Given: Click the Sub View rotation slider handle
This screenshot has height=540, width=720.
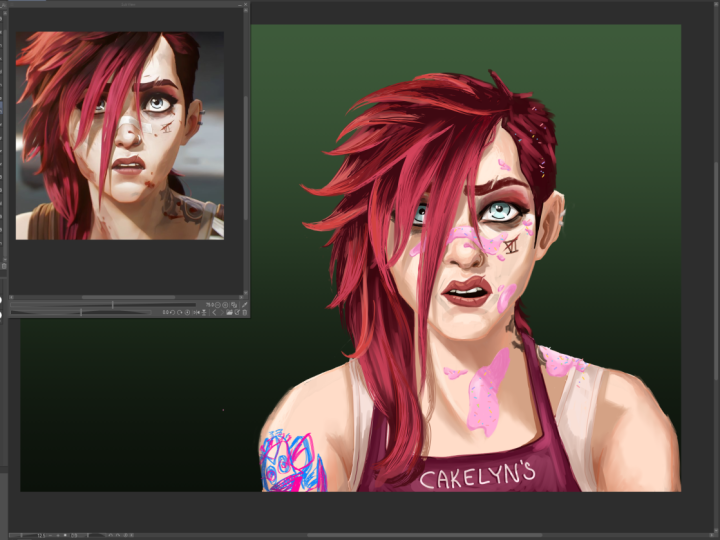Looking at the screenshot, I should tap(81, 312).
